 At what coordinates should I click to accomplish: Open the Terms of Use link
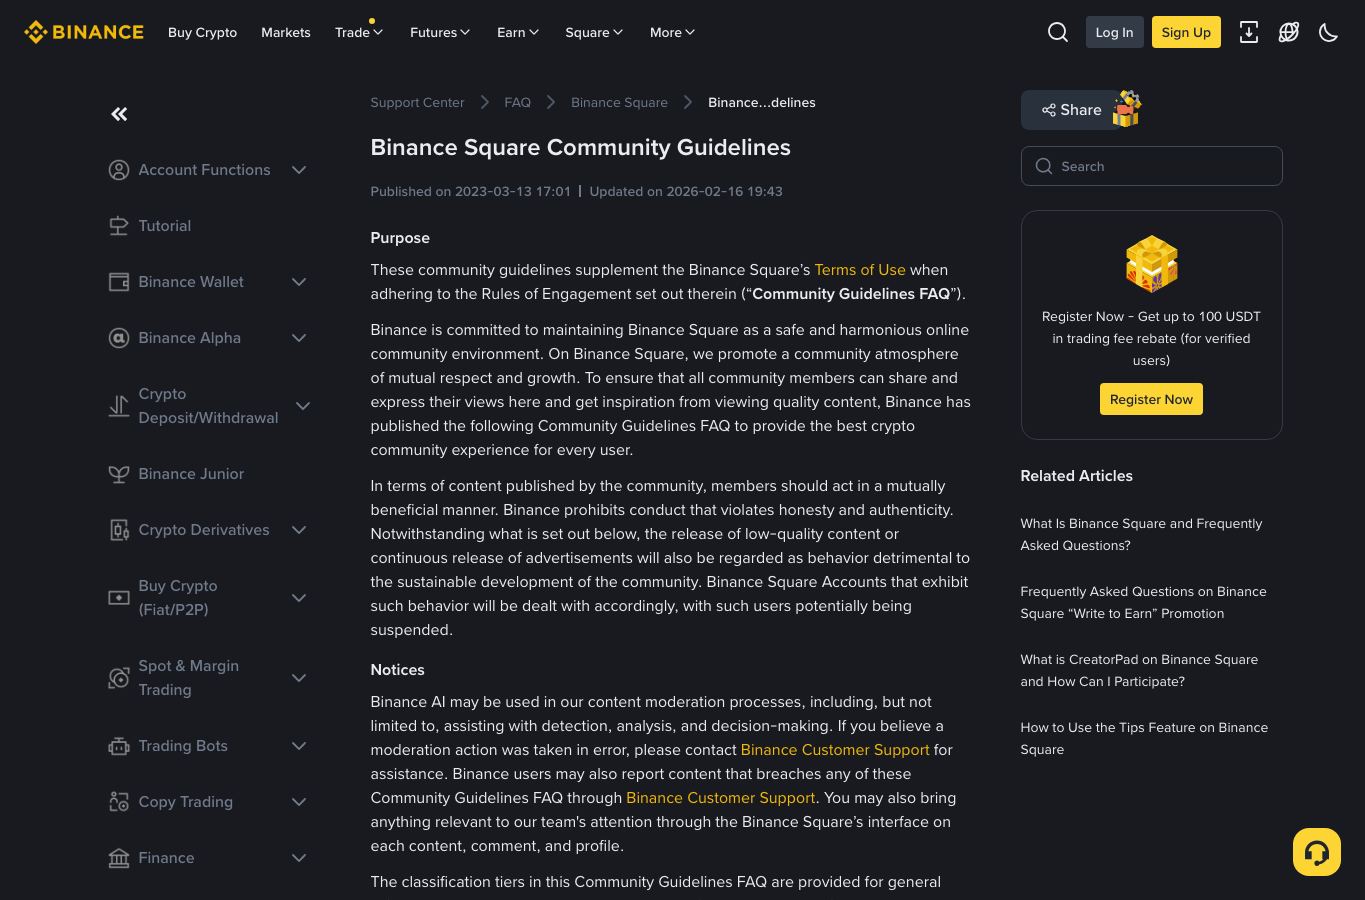coord(860,270)
